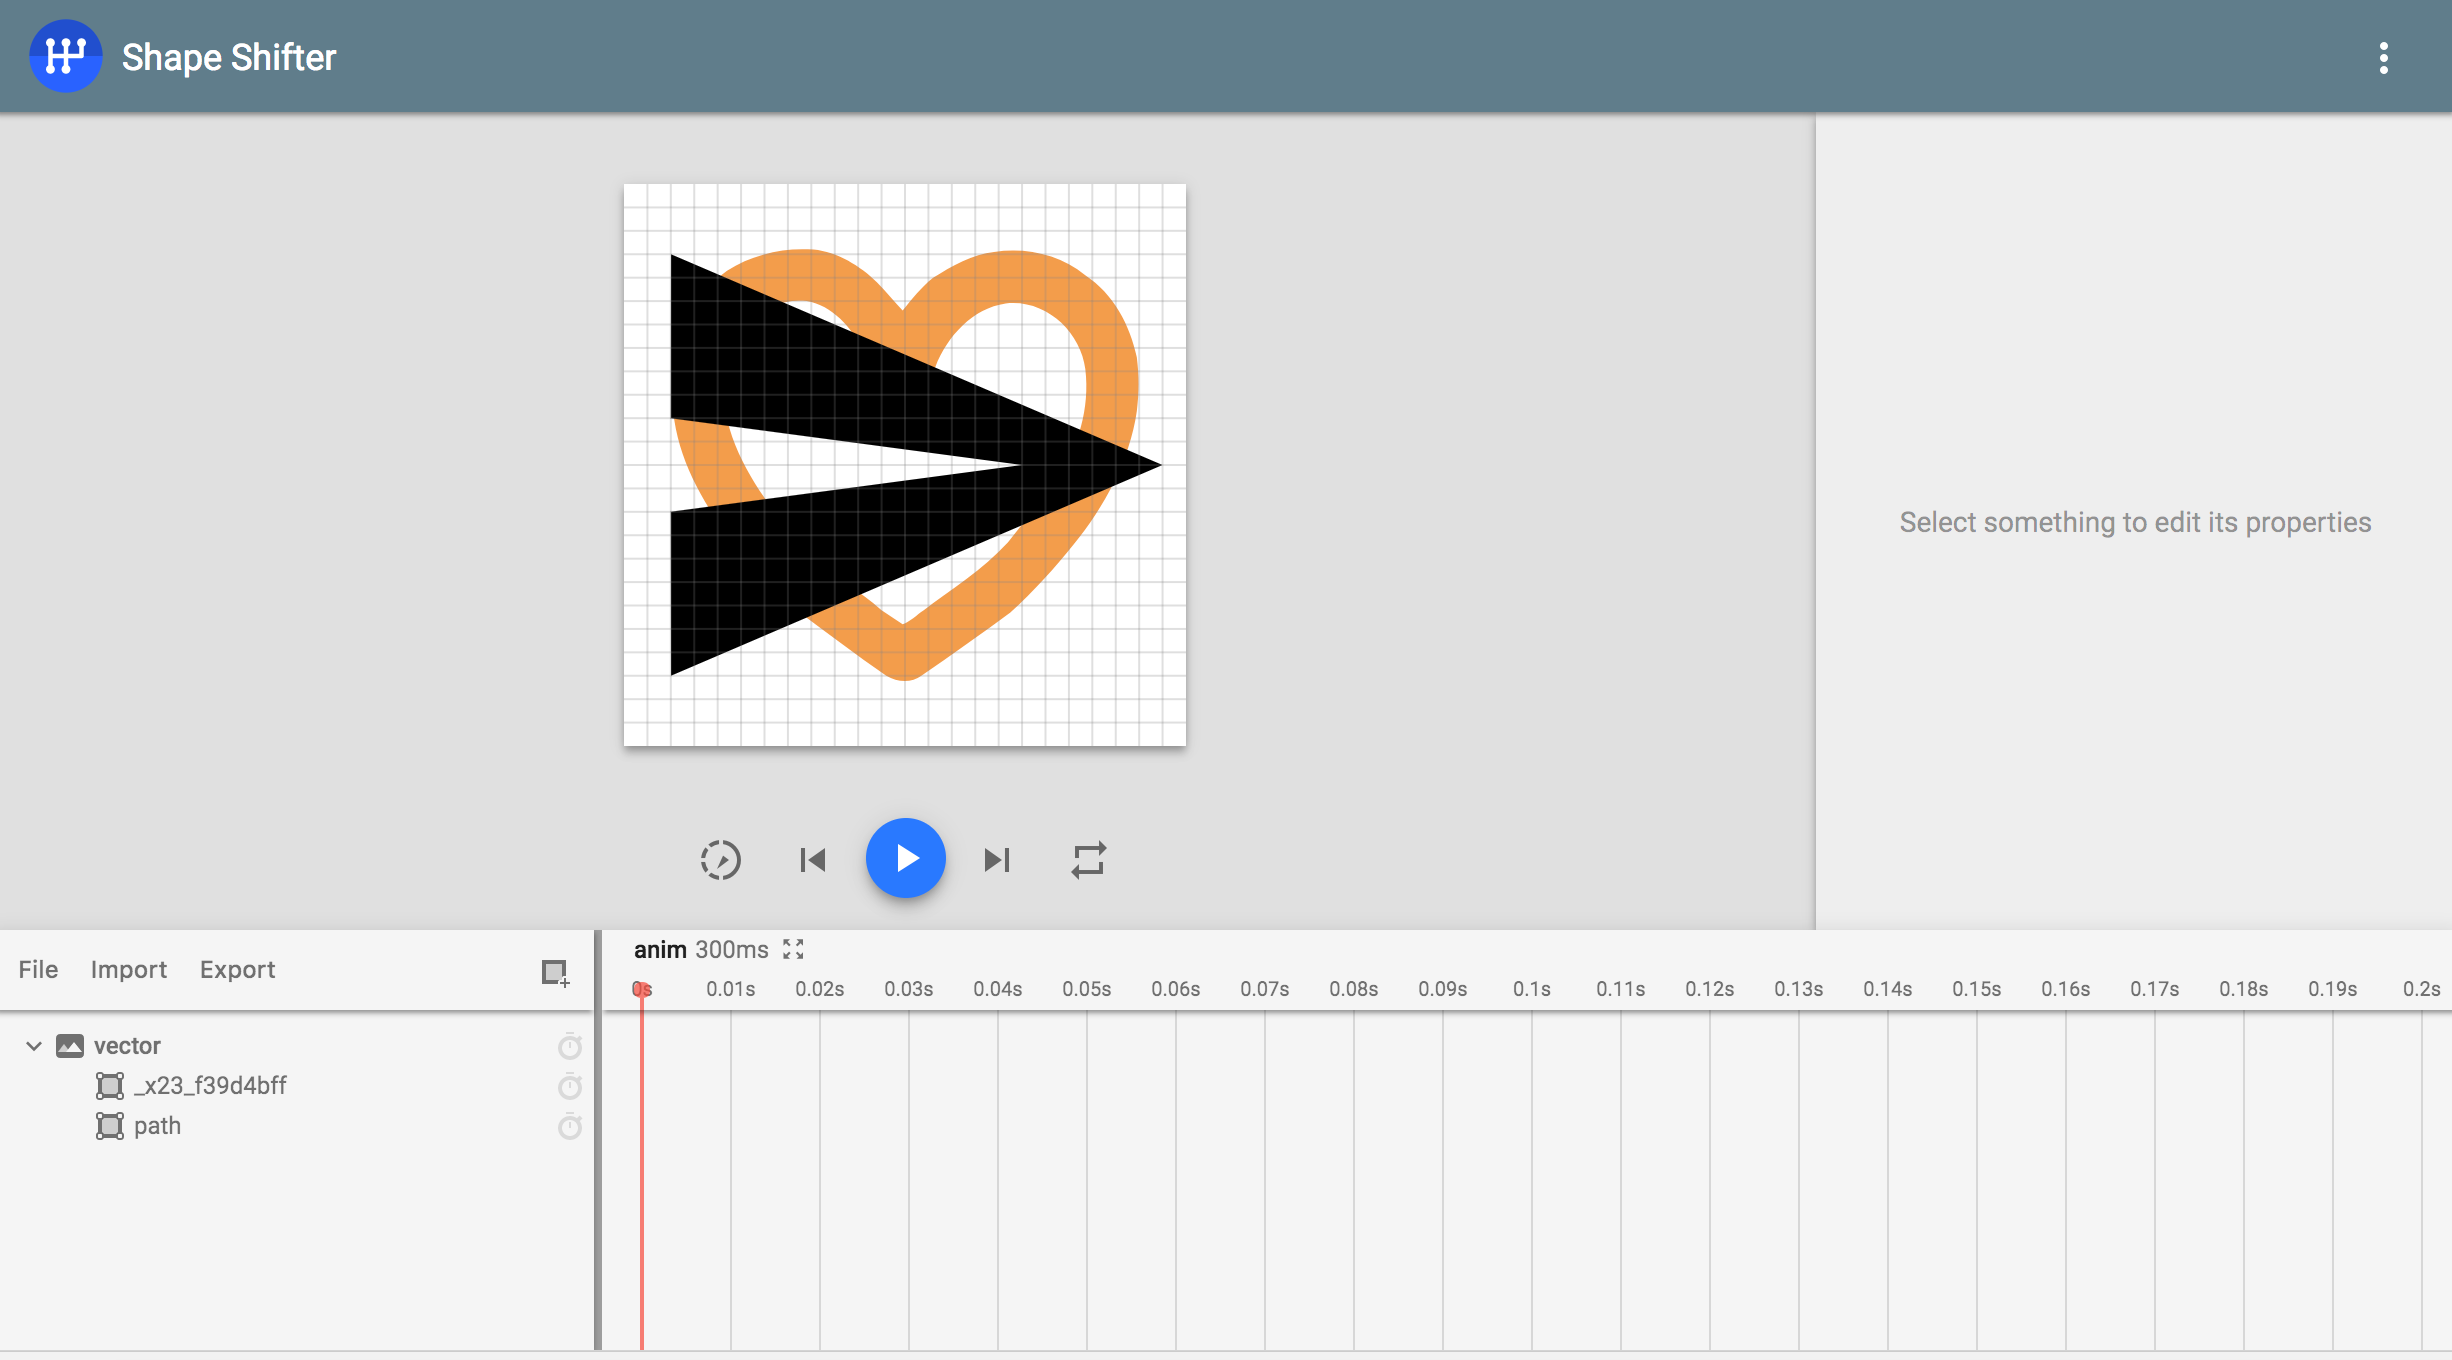Click stopwatch icon for _x23_f39d4bff layer
Image resolution: width=2452 pixels, height=1360 pixels.
coord(570,1086)
